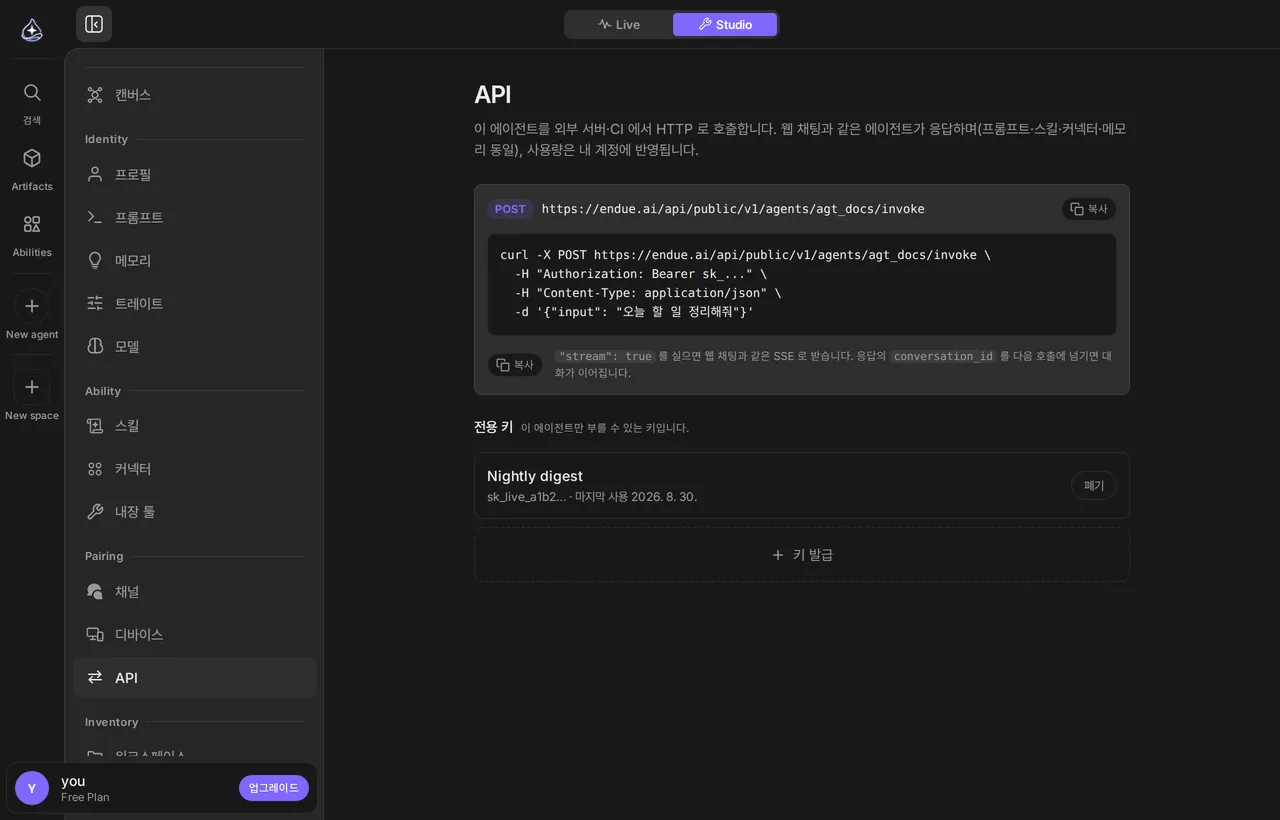Select the 스킬 sidebar item
Viewport: 1280px width, 820px height.
coord(195,426)
